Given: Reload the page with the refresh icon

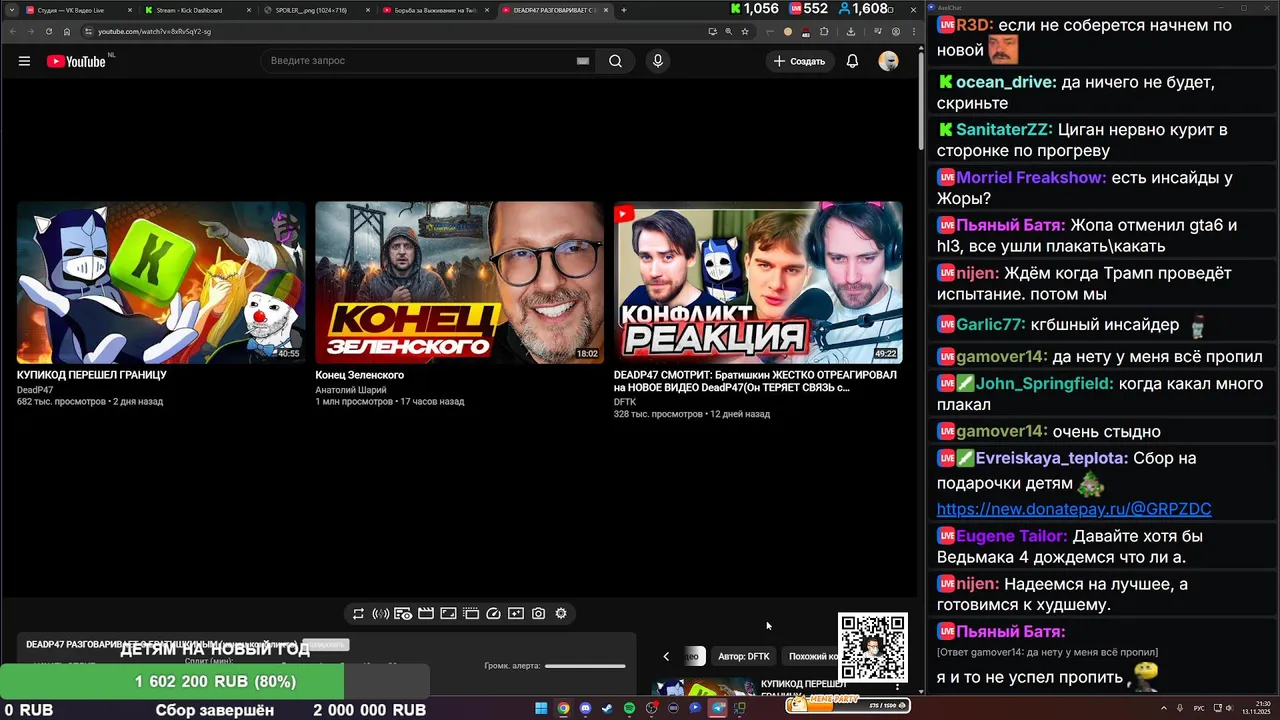Looking at the screenshot, I should (49, 31).
